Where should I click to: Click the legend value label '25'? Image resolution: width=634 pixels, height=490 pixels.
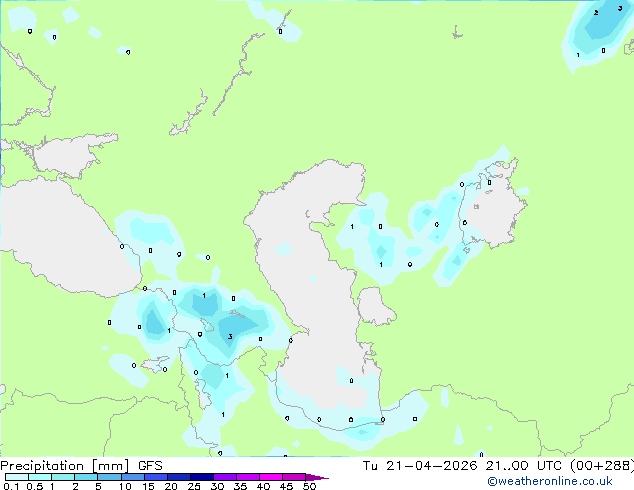194,486
